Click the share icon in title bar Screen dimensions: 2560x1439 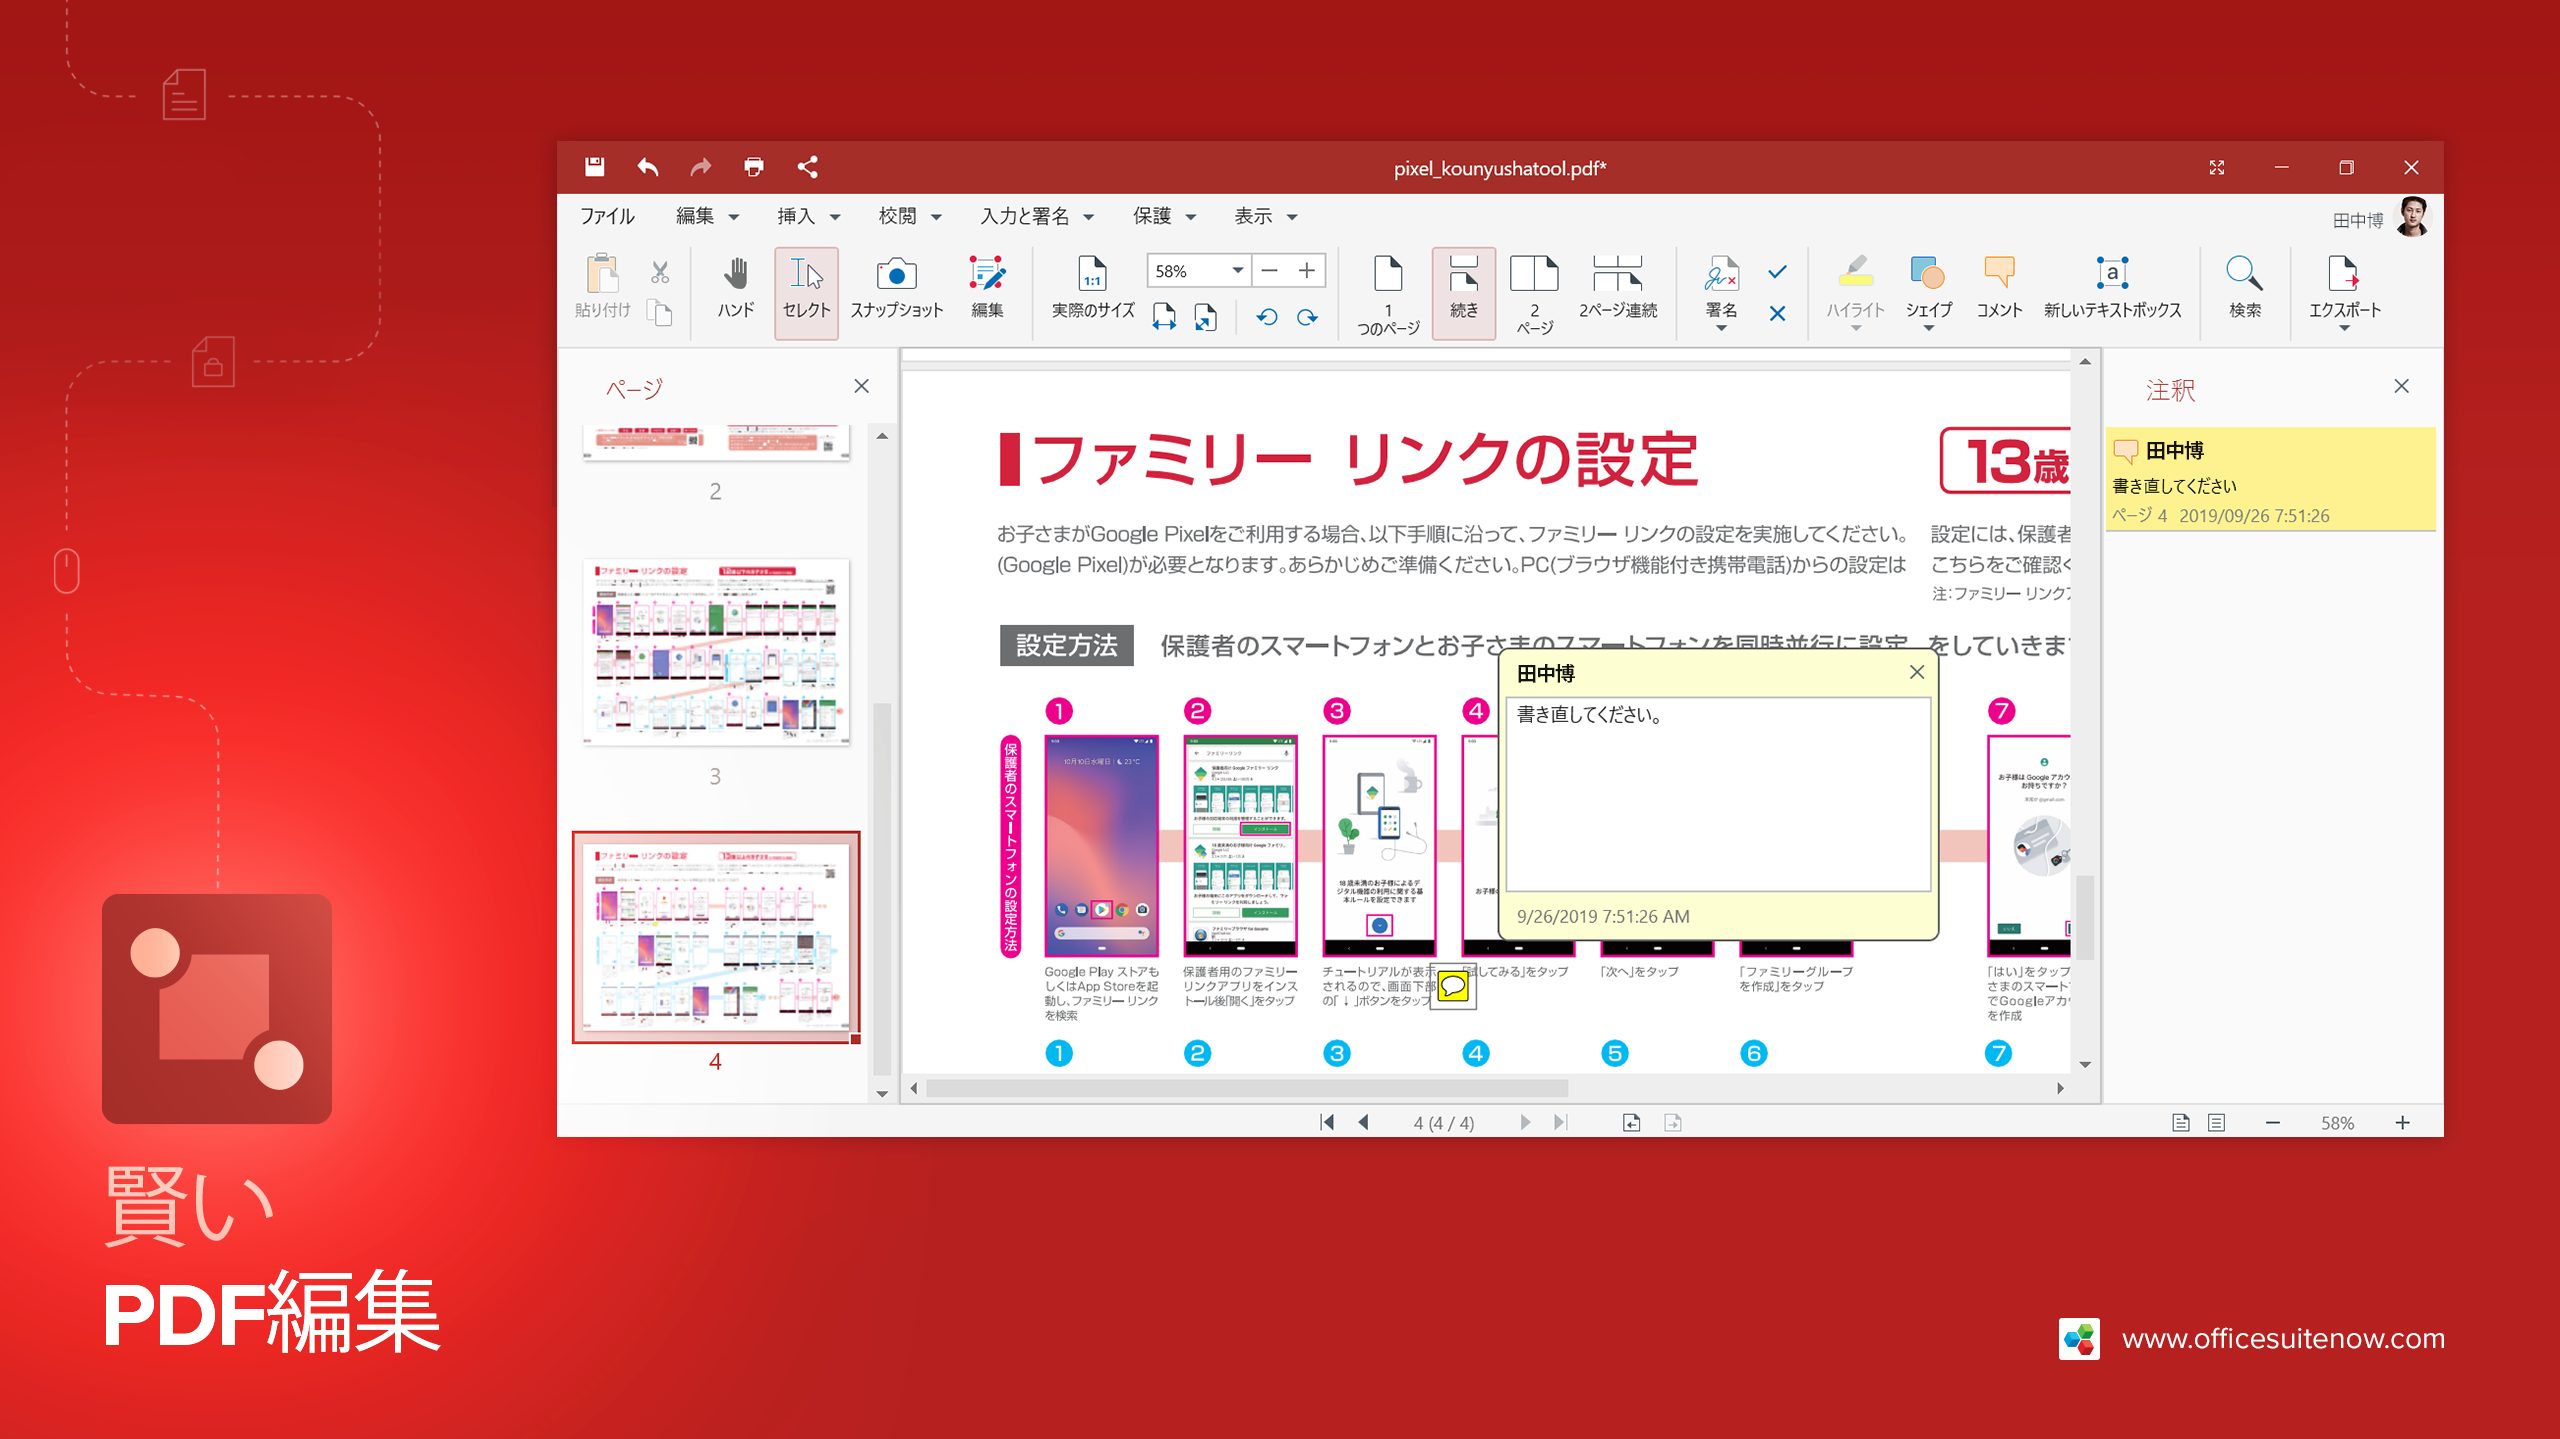click(x=808, y=167)
